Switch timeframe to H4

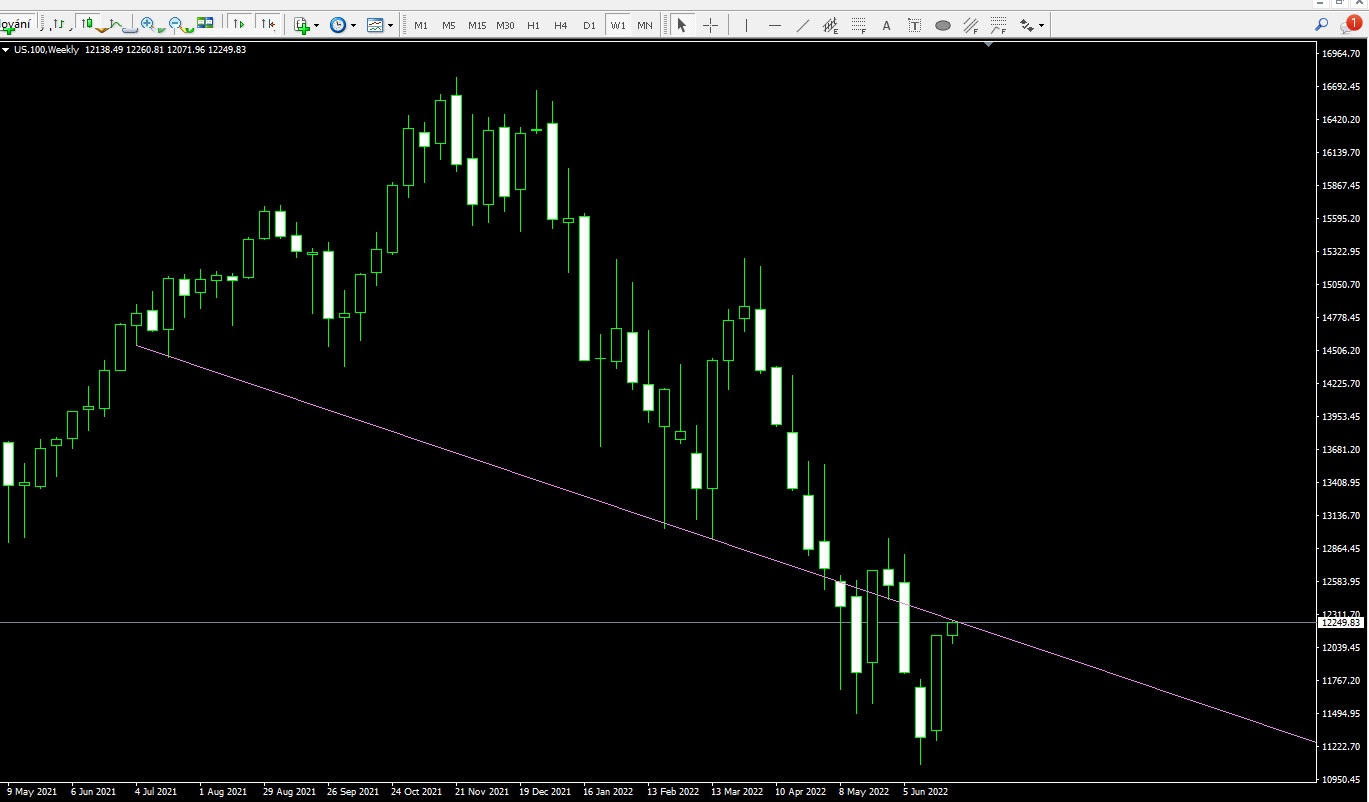(561, 25)
